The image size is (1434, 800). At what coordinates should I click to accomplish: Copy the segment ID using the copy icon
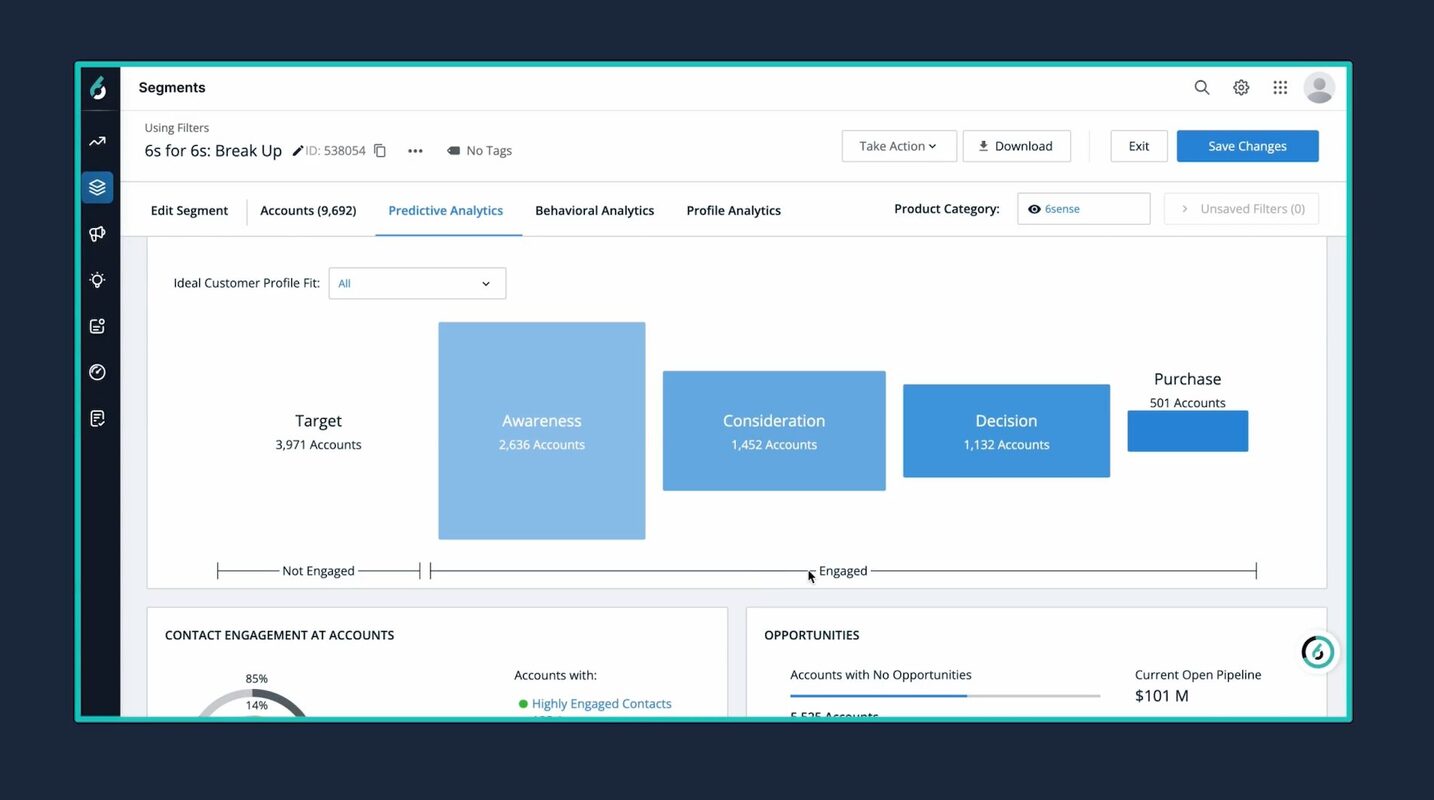point(379,149)
